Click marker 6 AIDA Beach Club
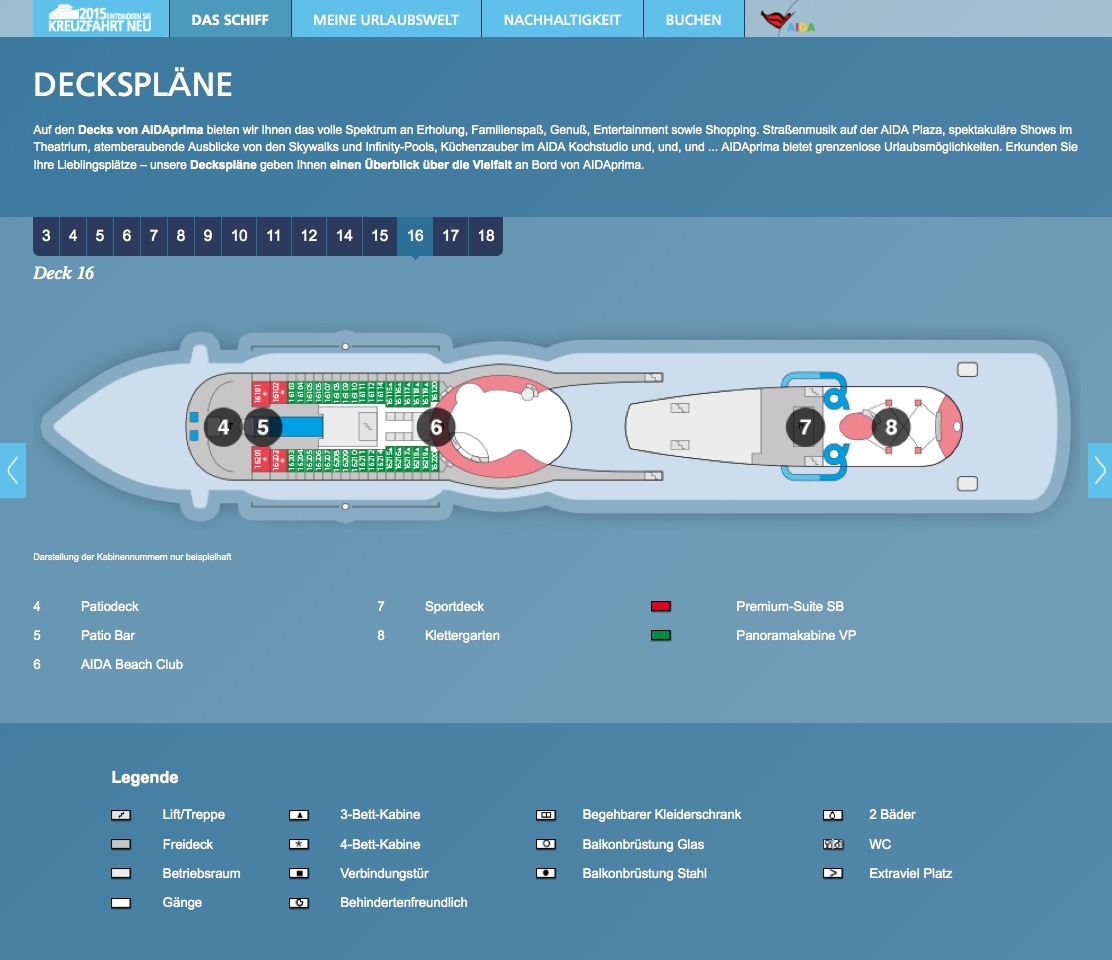 [436, 428]
